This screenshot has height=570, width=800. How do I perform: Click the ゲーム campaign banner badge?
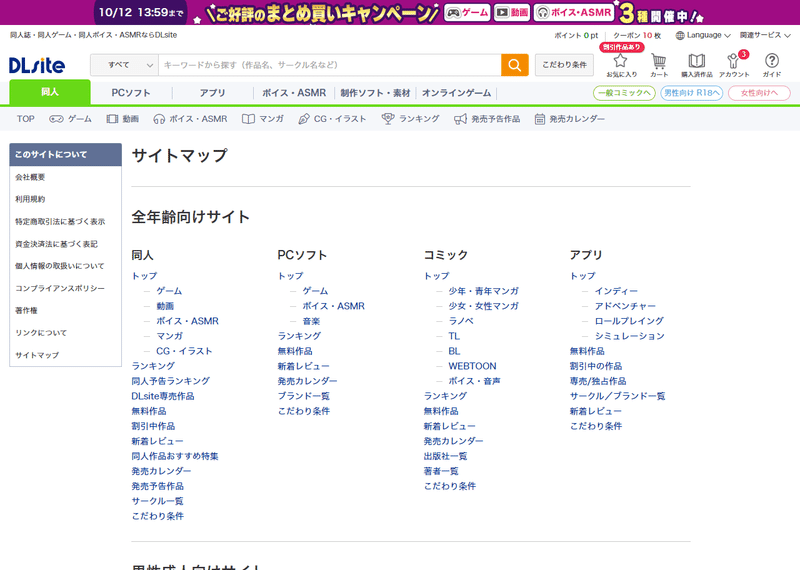tap(467, 12)
